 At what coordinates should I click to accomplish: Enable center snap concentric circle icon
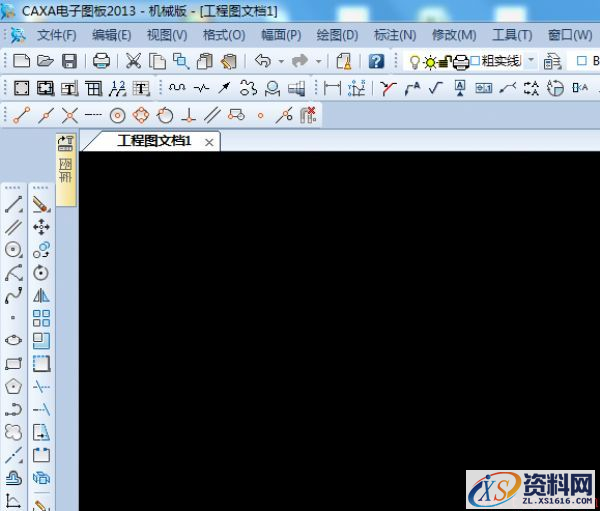click(117, 115)
